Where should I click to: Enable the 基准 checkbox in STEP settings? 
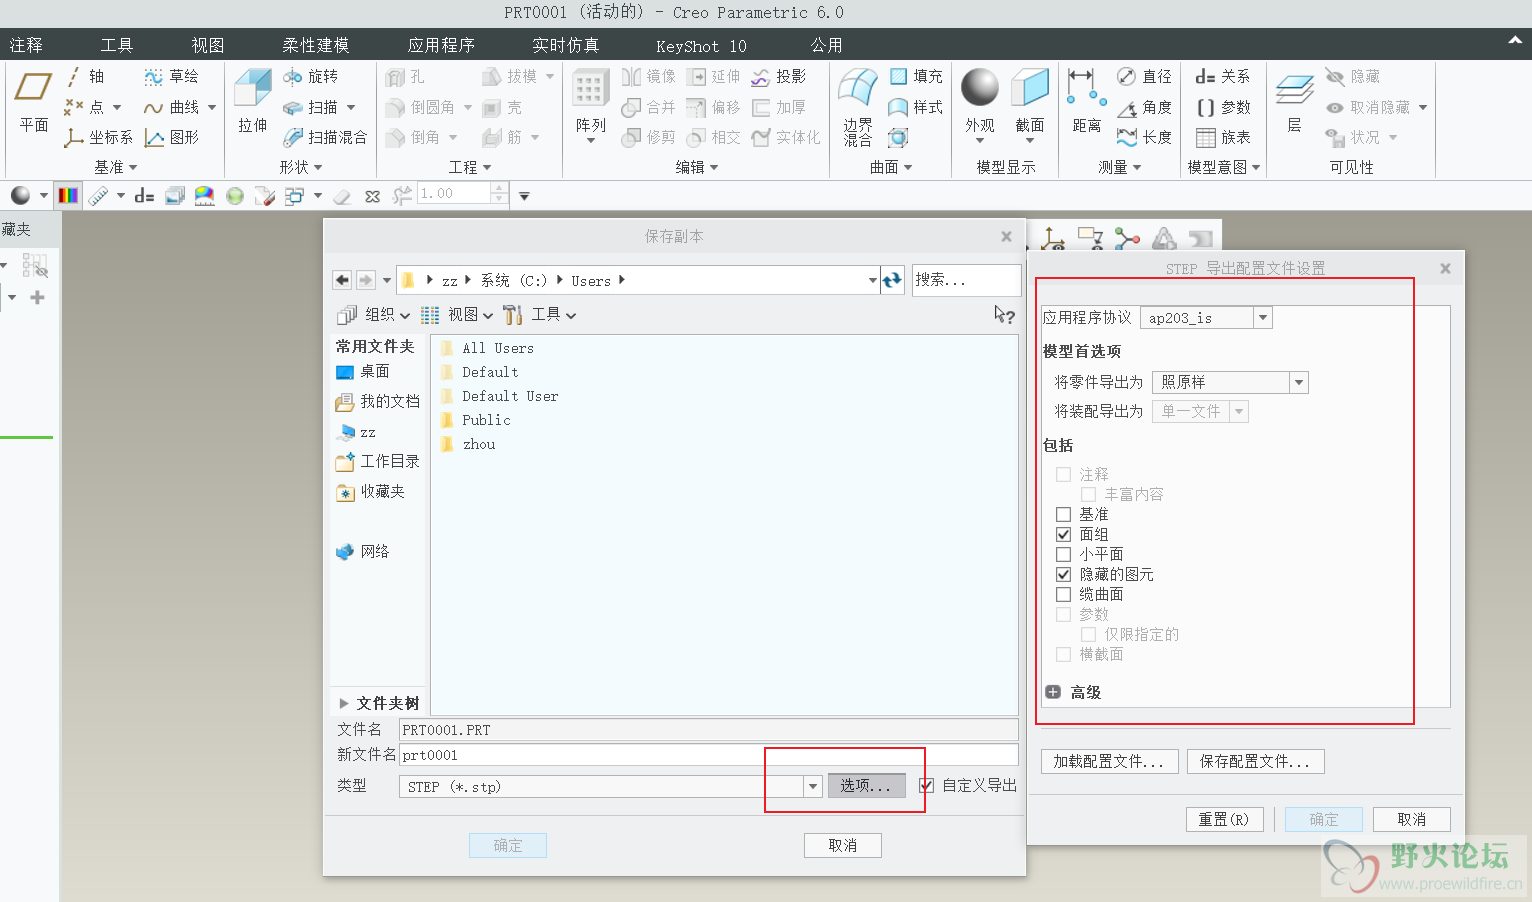tap(1063, 514)
